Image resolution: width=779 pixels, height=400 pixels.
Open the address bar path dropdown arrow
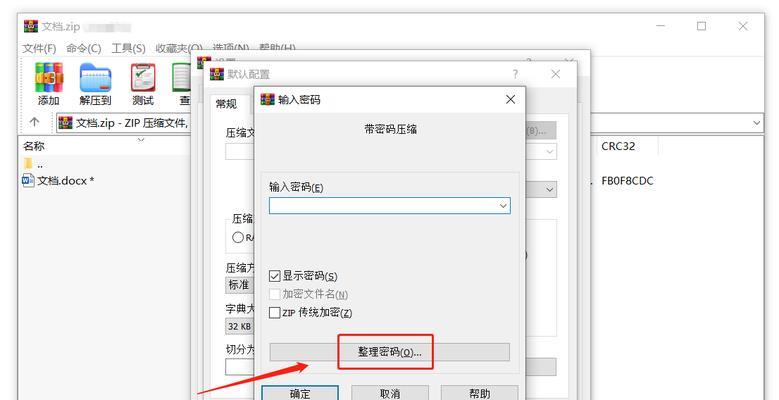756,123
